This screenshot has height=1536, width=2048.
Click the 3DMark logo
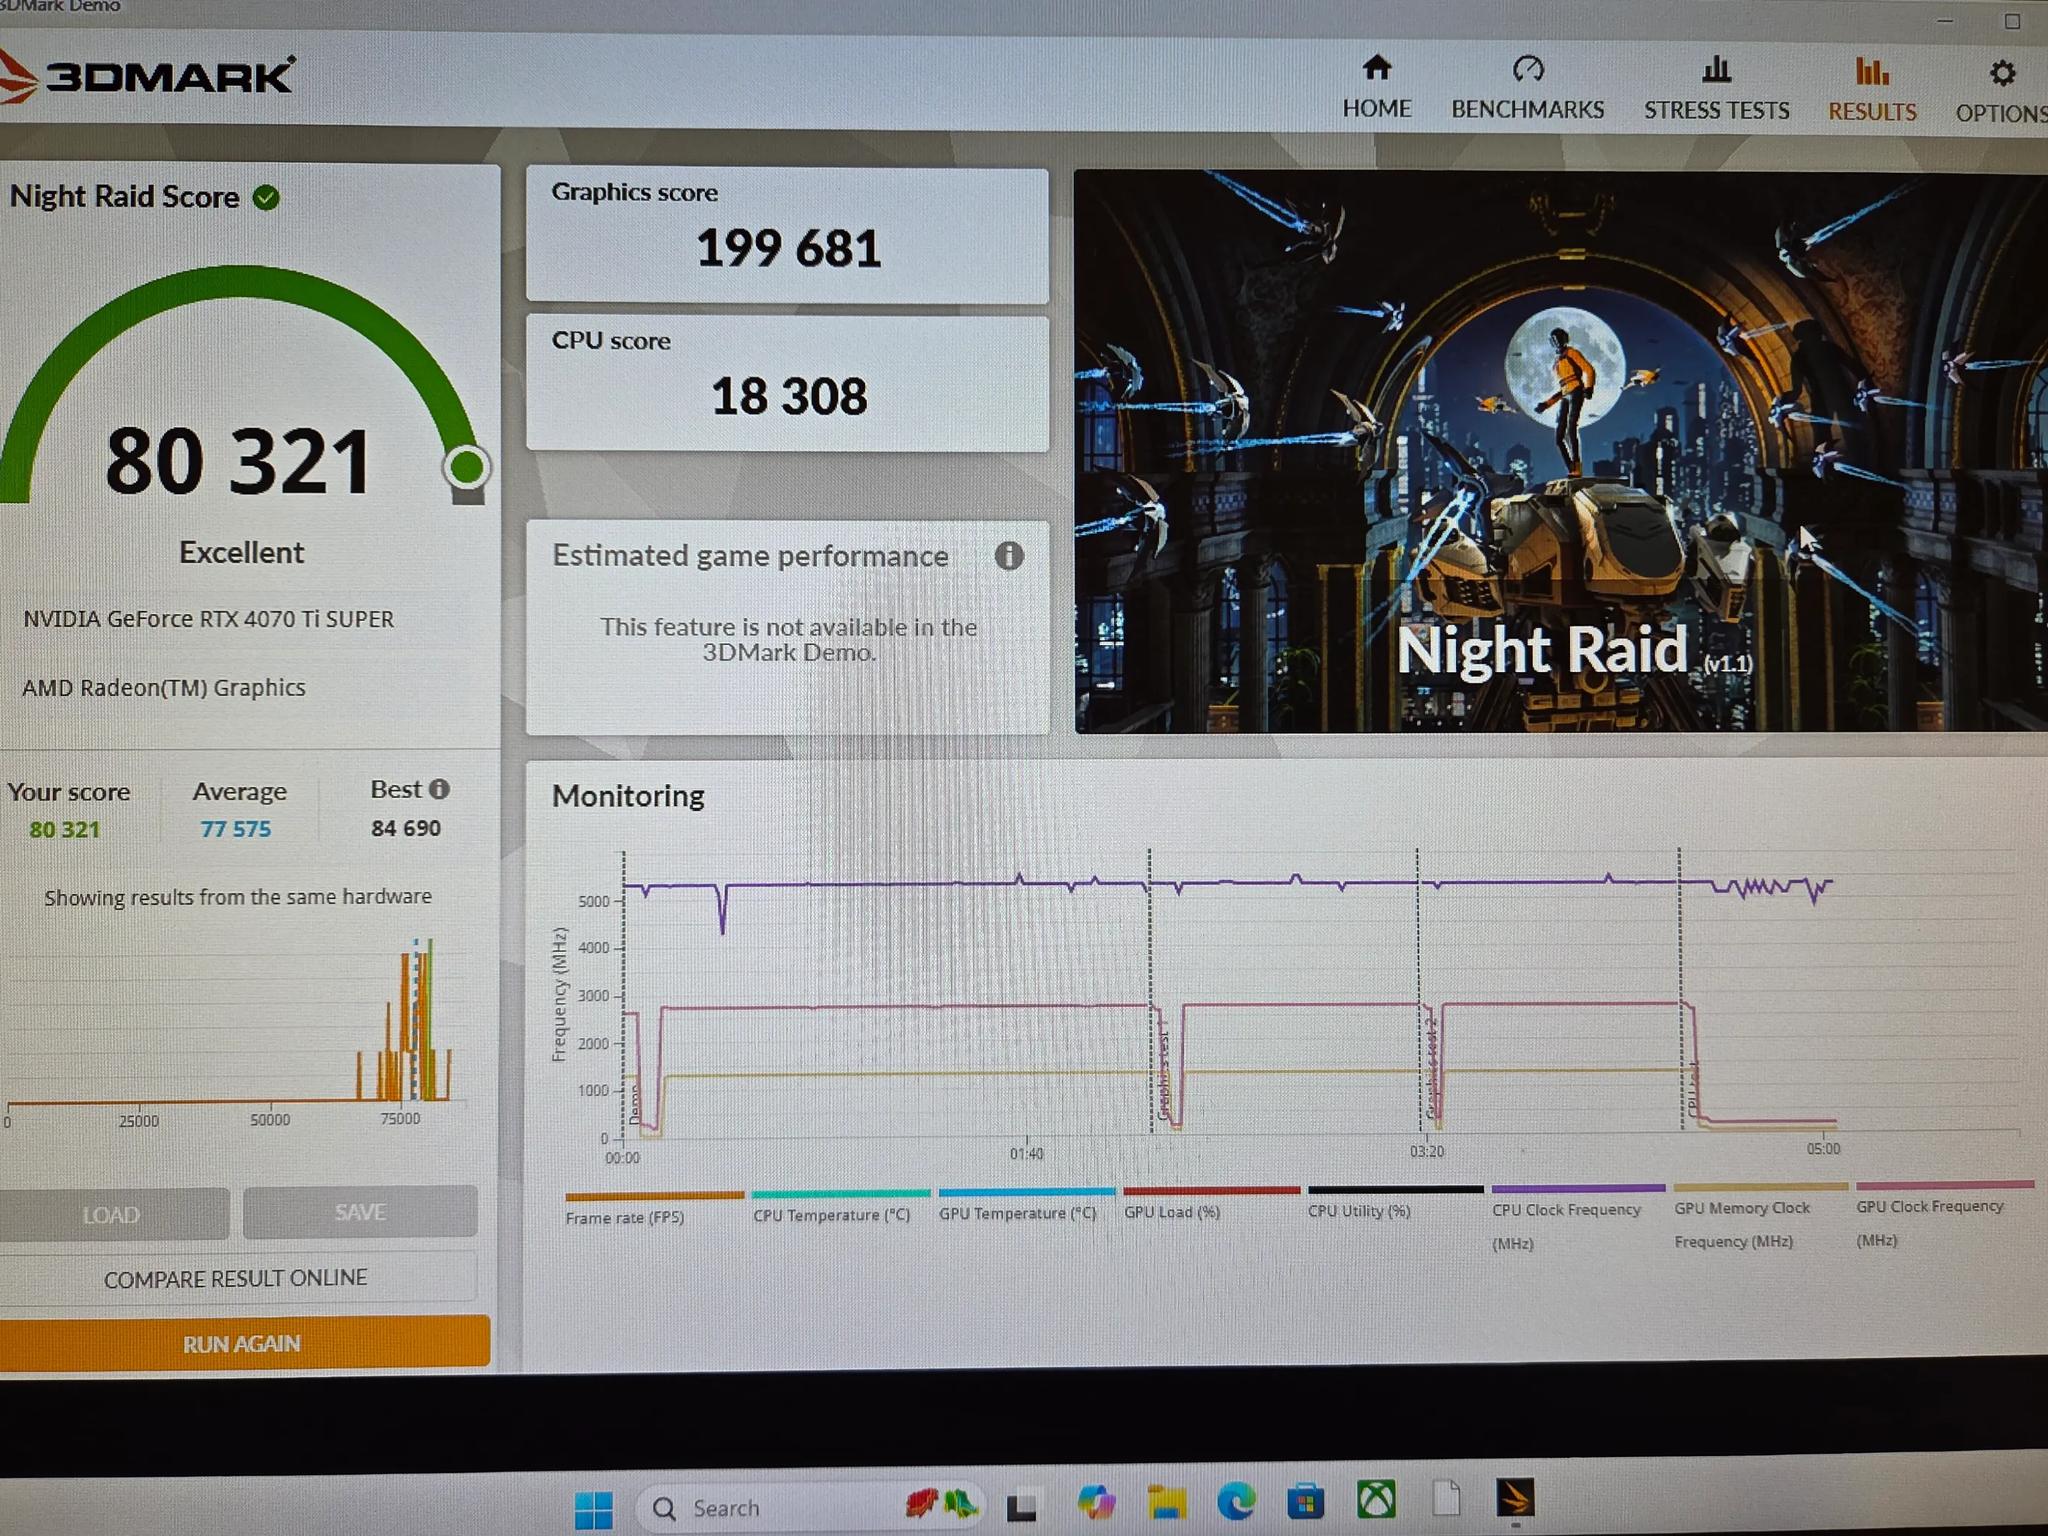148,77
